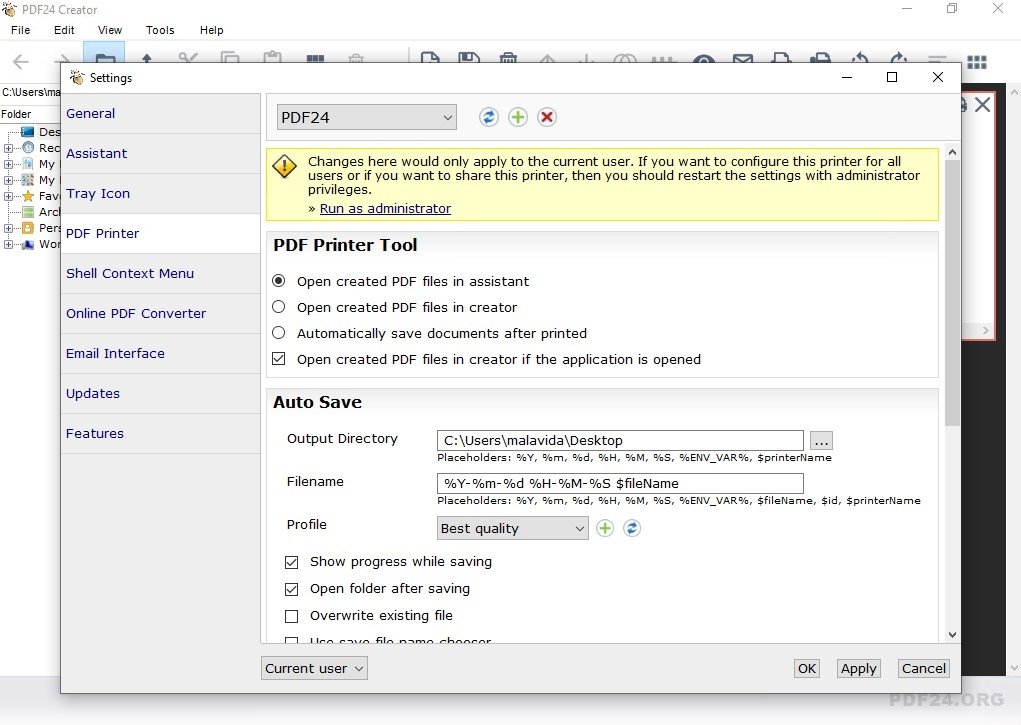Screen dimensions: 1021x725
Task: Select the green Archive icon in folder tree
Action: point(28,212)
